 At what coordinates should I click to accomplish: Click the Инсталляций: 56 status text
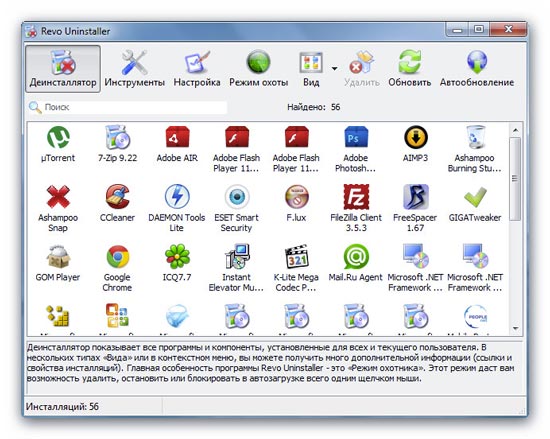[62, 407]
